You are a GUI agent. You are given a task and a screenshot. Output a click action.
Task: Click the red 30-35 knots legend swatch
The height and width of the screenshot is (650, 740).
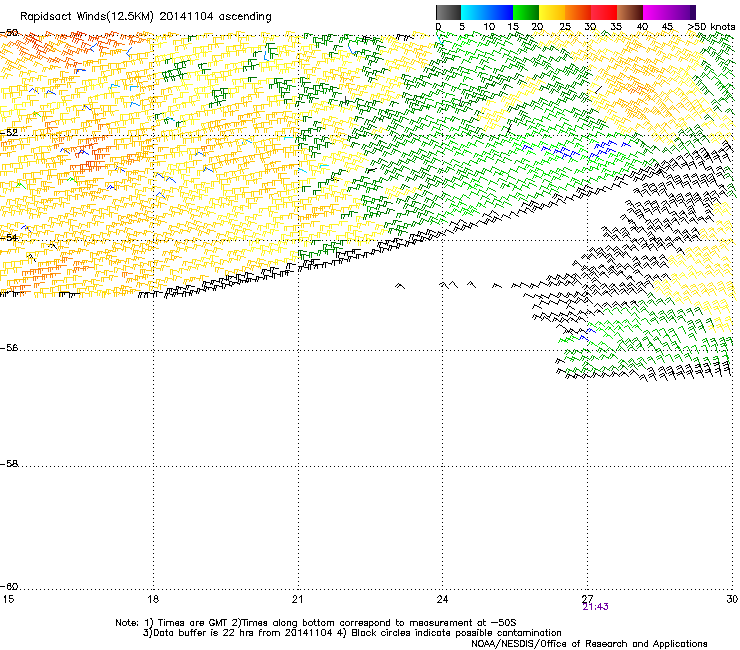tap(604, 12)
